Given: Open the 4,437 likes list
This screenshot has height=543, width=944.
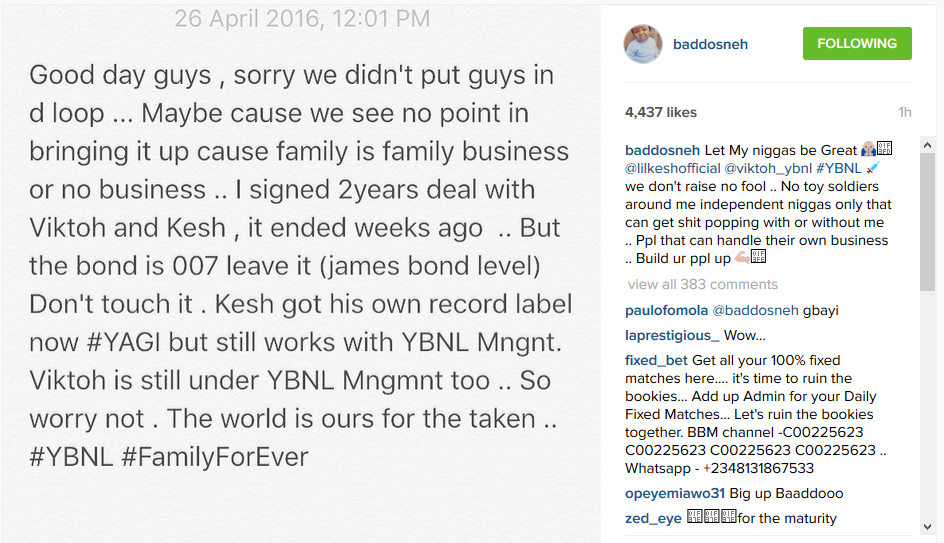Looking at the screenshot, I should [x=660, y=113].
